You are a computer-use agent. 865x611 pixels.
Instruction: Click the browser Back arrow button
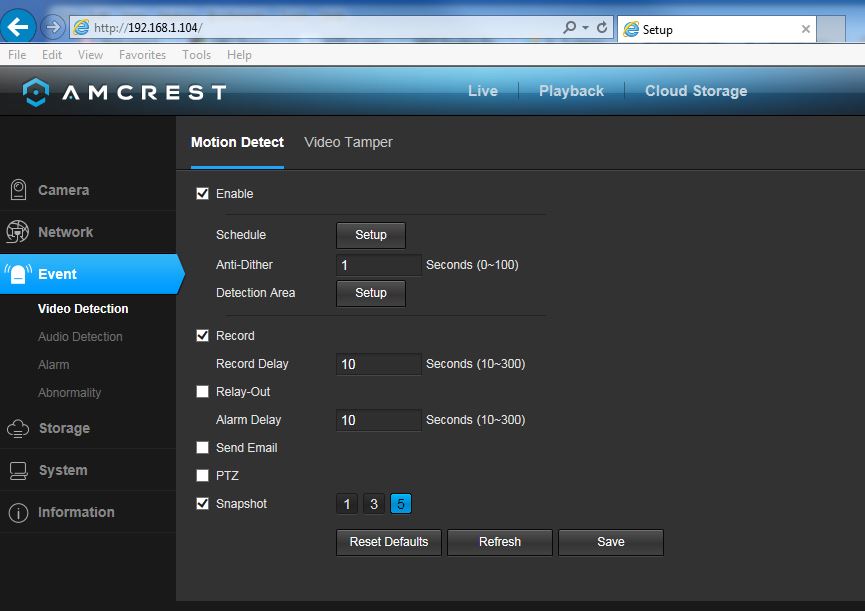(18, 26)
